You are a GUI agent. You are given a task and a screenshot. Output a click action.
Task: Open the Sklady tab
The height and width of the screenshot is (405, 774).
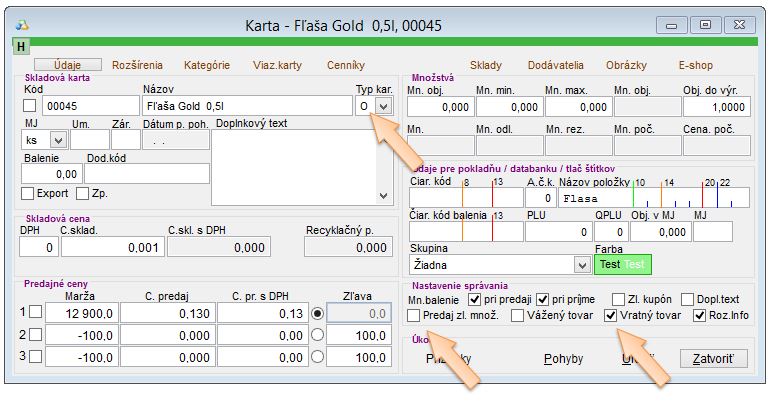[x=485, y=65]
